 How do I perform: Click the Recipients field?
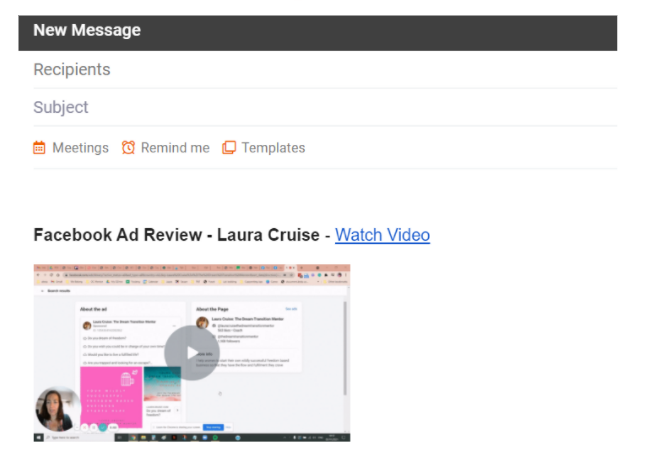tap(325, 69)
